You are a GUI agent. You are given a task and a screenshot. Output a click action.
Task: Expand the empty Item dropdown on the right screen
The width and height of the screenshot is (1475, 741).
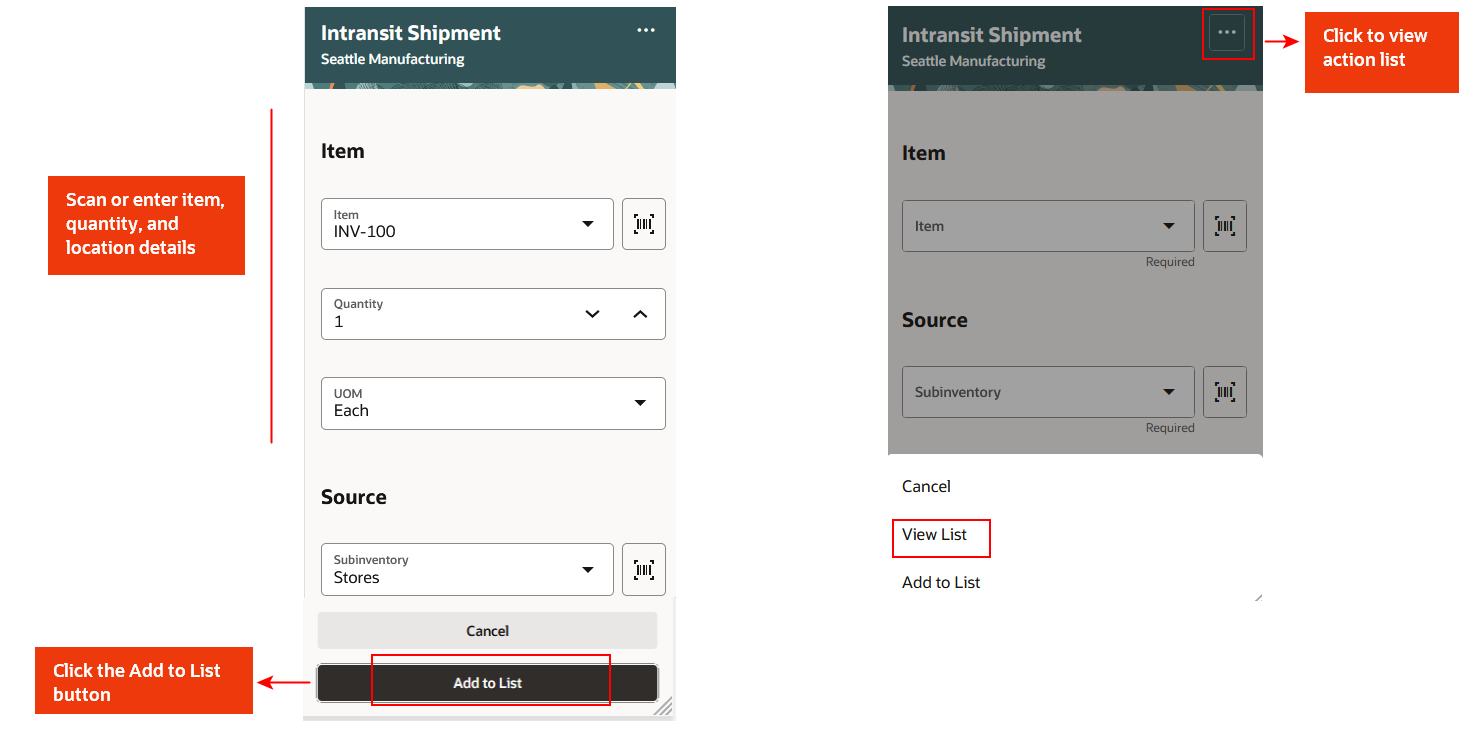coord(1169,226)
